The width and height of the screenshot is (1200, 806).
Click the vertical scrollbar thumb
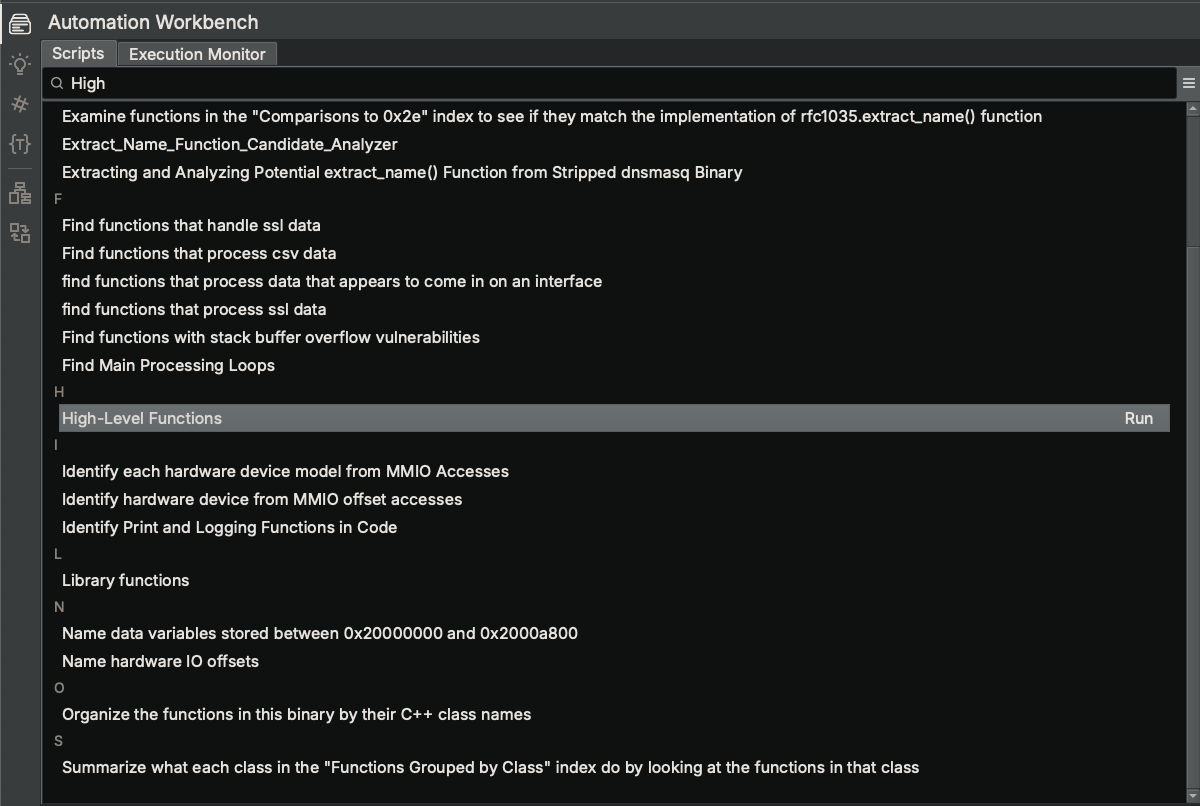click(x=1191, y=180)
